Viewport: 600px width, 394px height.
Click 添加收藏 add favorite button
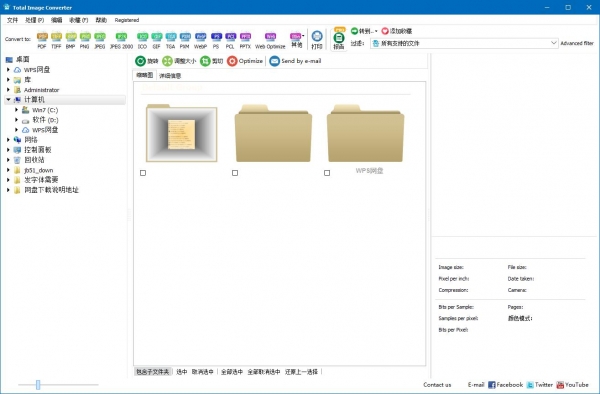pyautogui.click(x=396, y=31)
